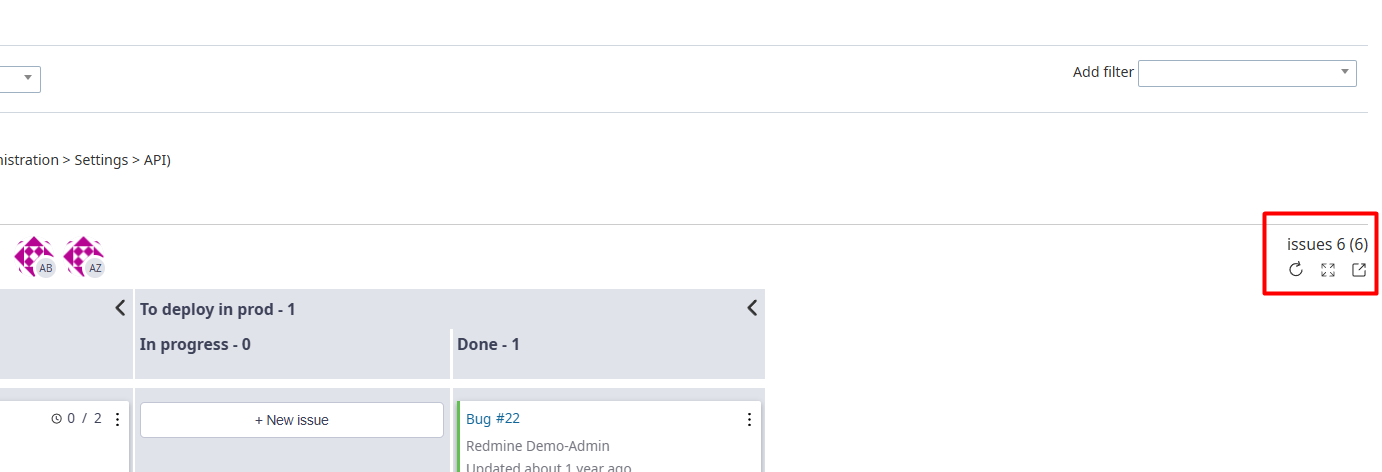Open three-dot menu beside the 0 / 2 time

pyautogui.click(x=117, y=419)
